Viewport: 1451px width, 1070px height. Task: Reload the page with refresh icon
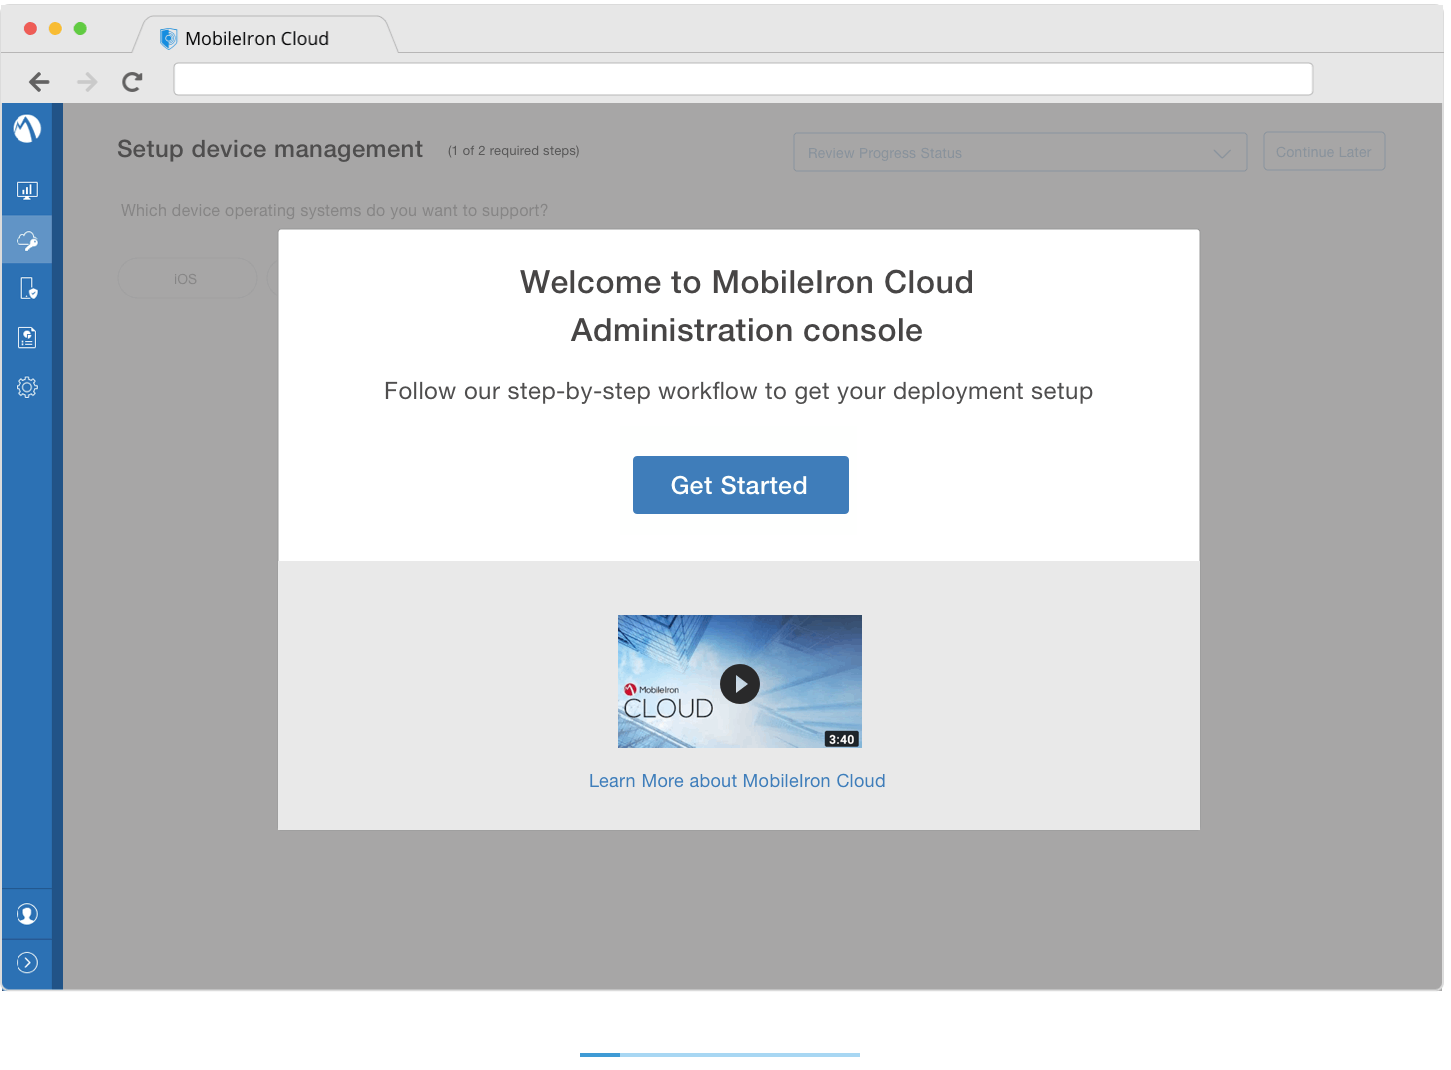(x=132, y=82)
